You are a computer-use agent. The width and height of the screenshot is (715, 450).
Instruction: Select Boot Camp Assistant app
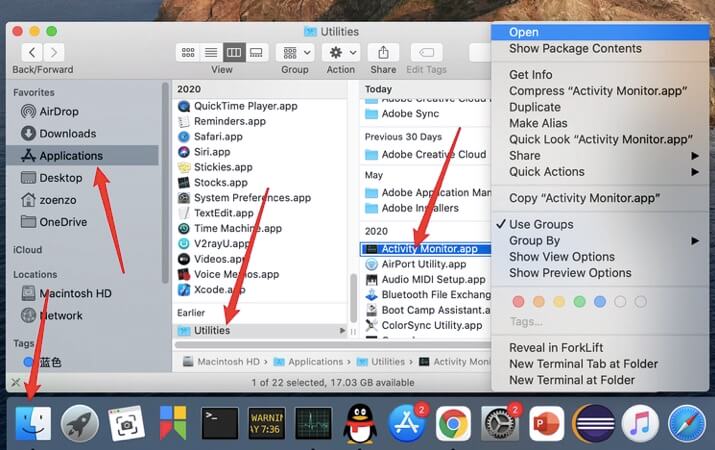428,310
